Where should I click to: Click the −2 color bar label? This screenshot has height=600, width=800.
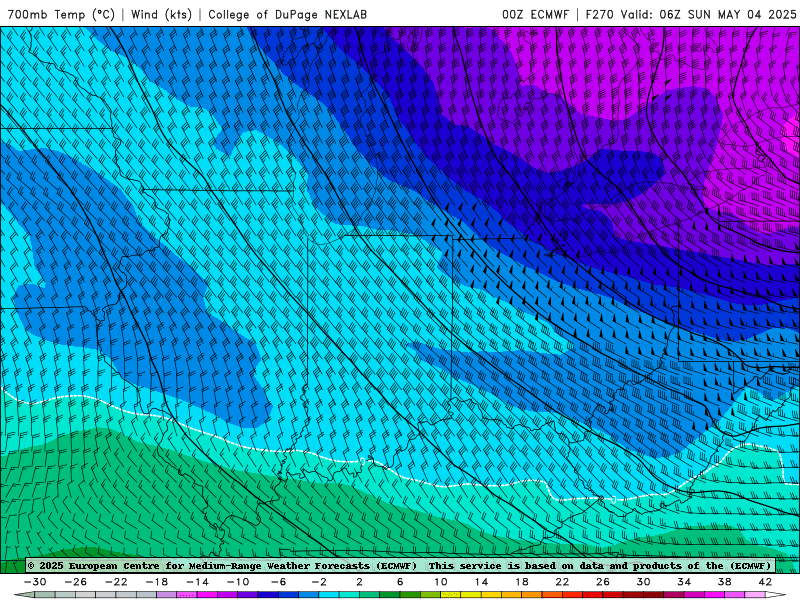[319, 582]
